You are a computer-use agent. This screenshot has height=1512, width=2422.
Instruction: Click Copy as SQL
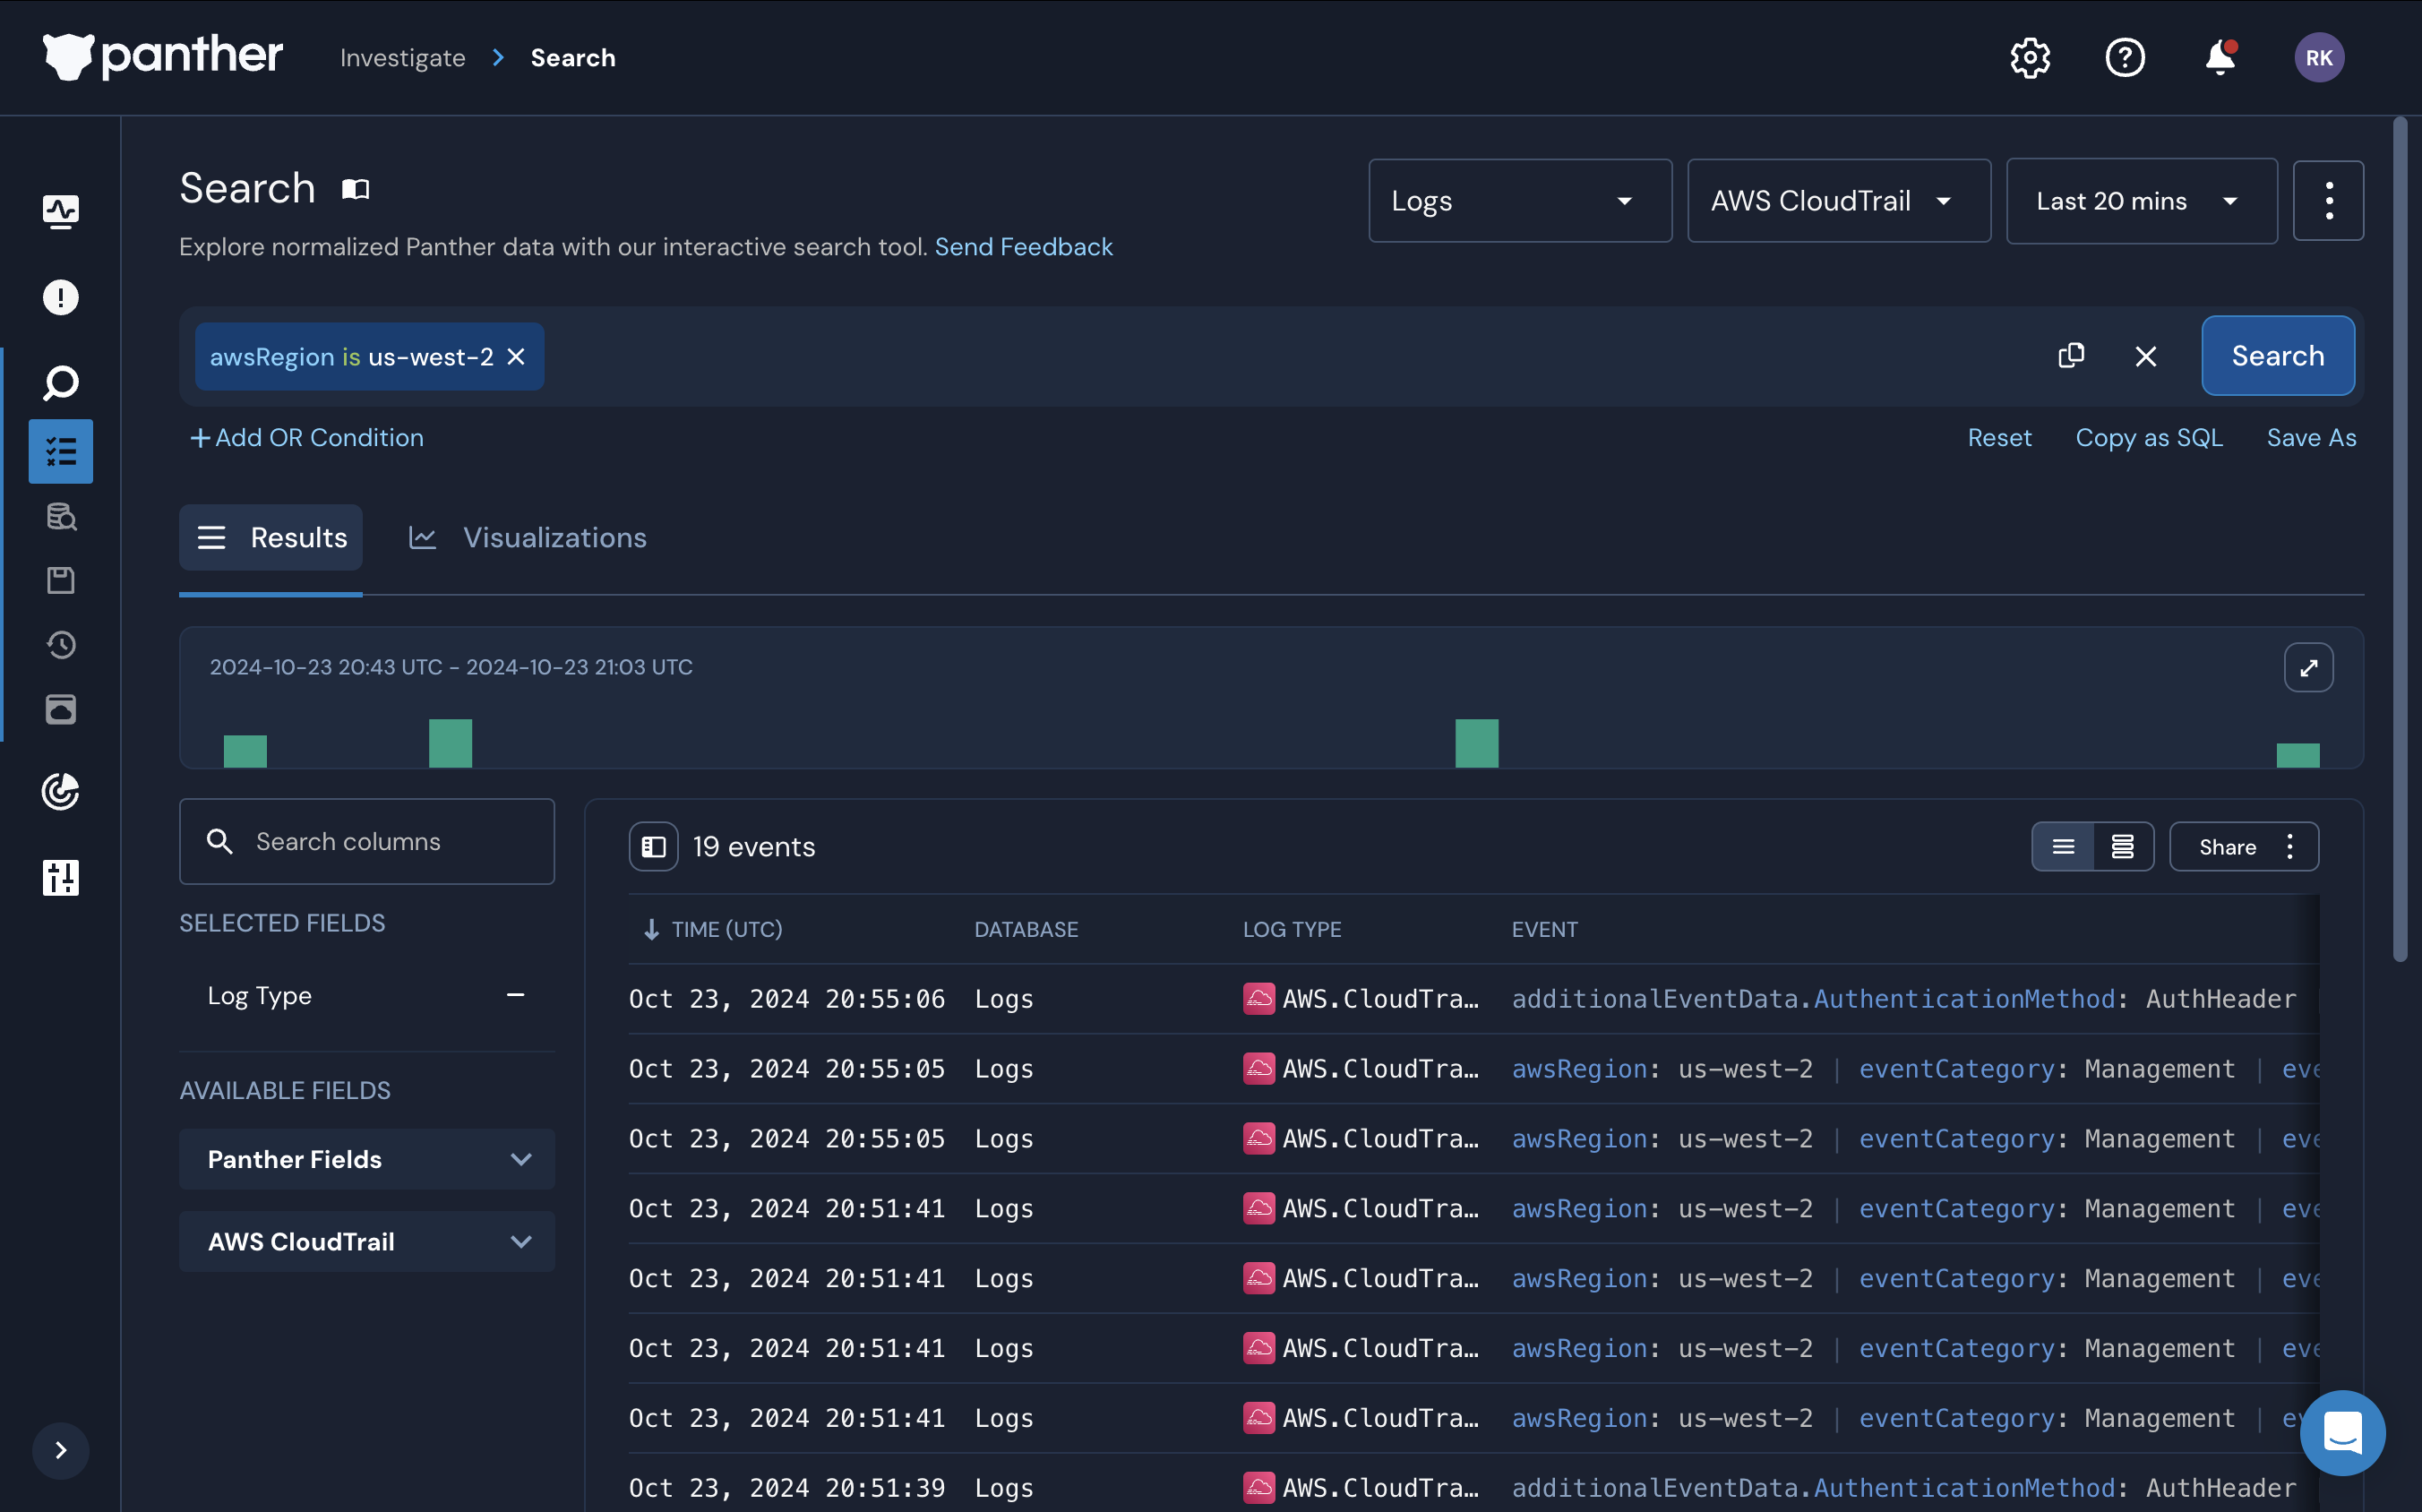[x=2149, y=438]
